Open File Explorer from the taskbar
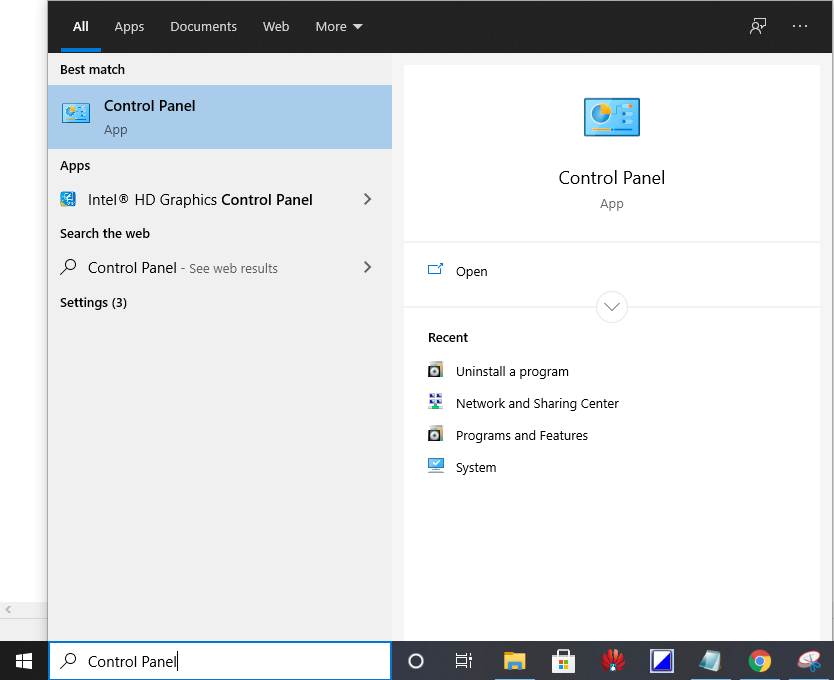The width and height of the screenshot is (834, 680). [x=514, y=661]
